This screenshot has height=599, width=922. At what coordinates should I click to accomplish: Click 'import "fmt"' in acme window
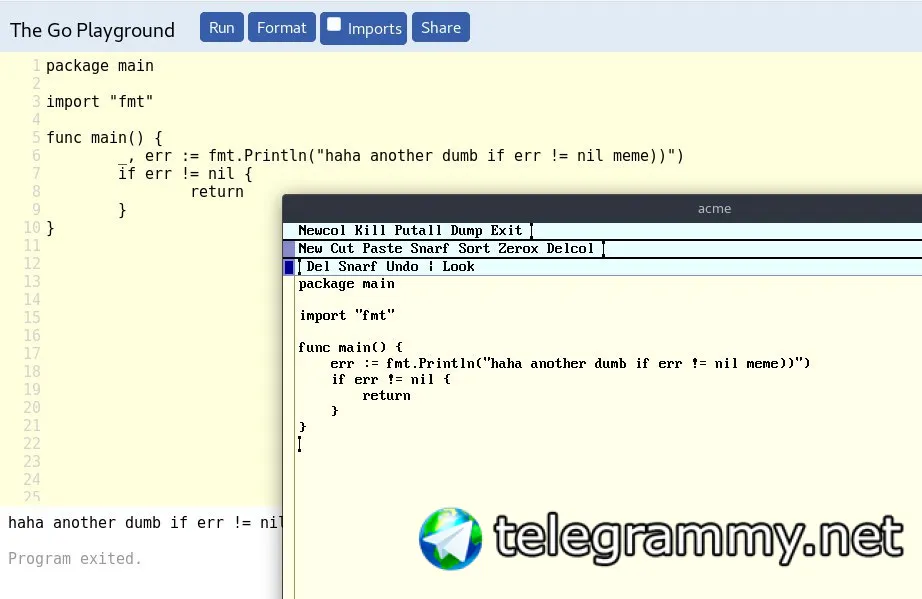point(346,316)
